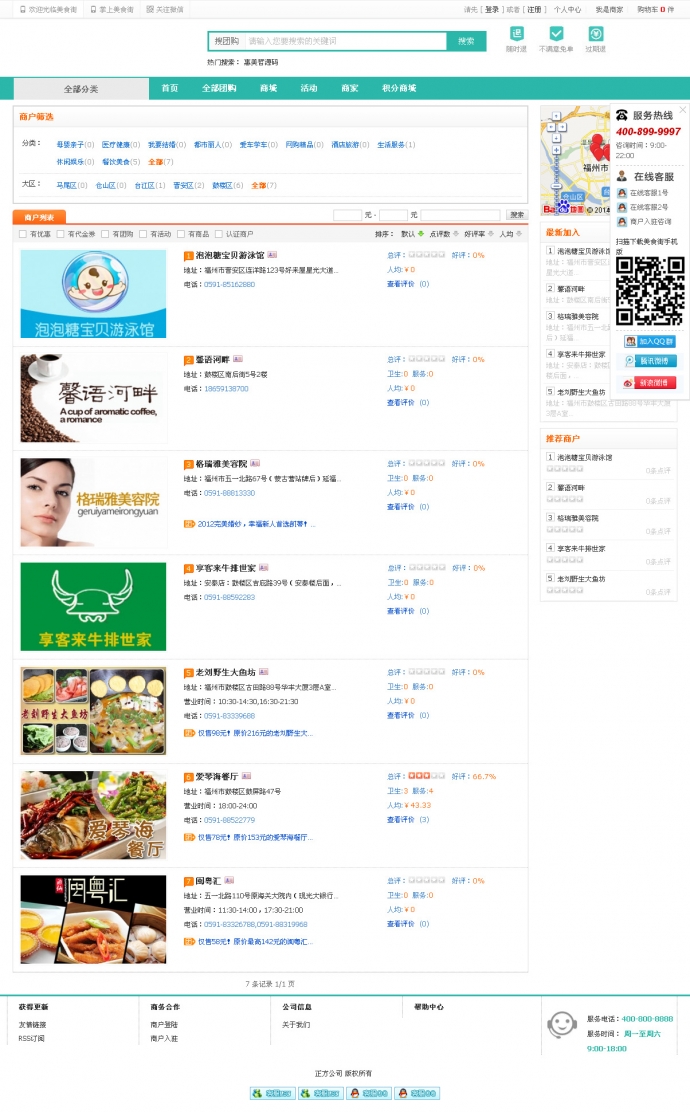Filter by 餐饮美食(5) category
The height and width of the screenshot is (1112, 690).
121,162
